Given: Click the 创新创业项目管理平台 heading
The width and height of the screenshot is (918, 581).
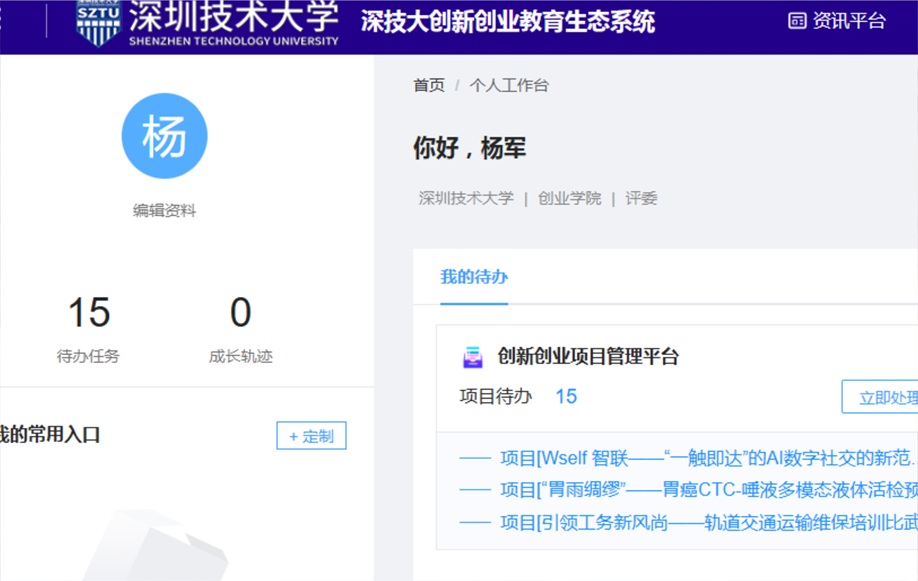Looking at the screenshot, I should pyautogui.click(x=592, y=355).
